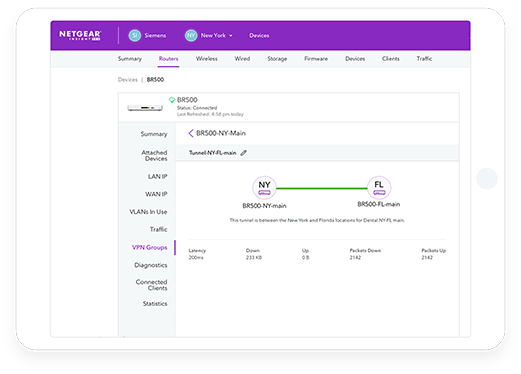Click the Tunnel-NY-FL-main name
Image resolution: width=521 pixels, height=374 pixels.
tap(213, 153)
